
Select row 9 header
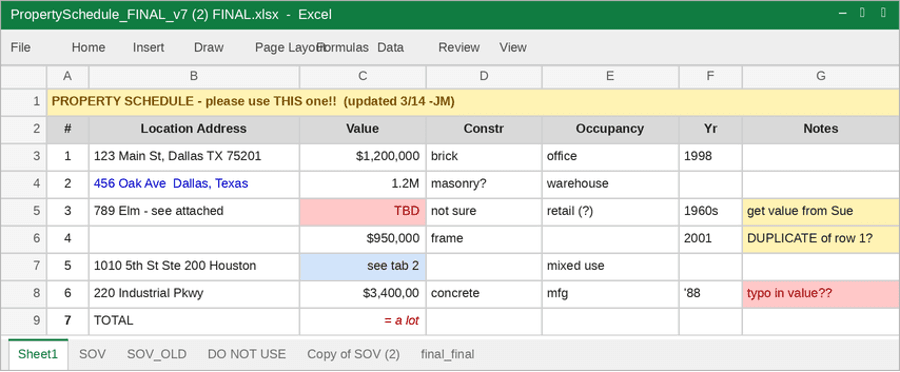pyautogui.click(x=23, y=321)
